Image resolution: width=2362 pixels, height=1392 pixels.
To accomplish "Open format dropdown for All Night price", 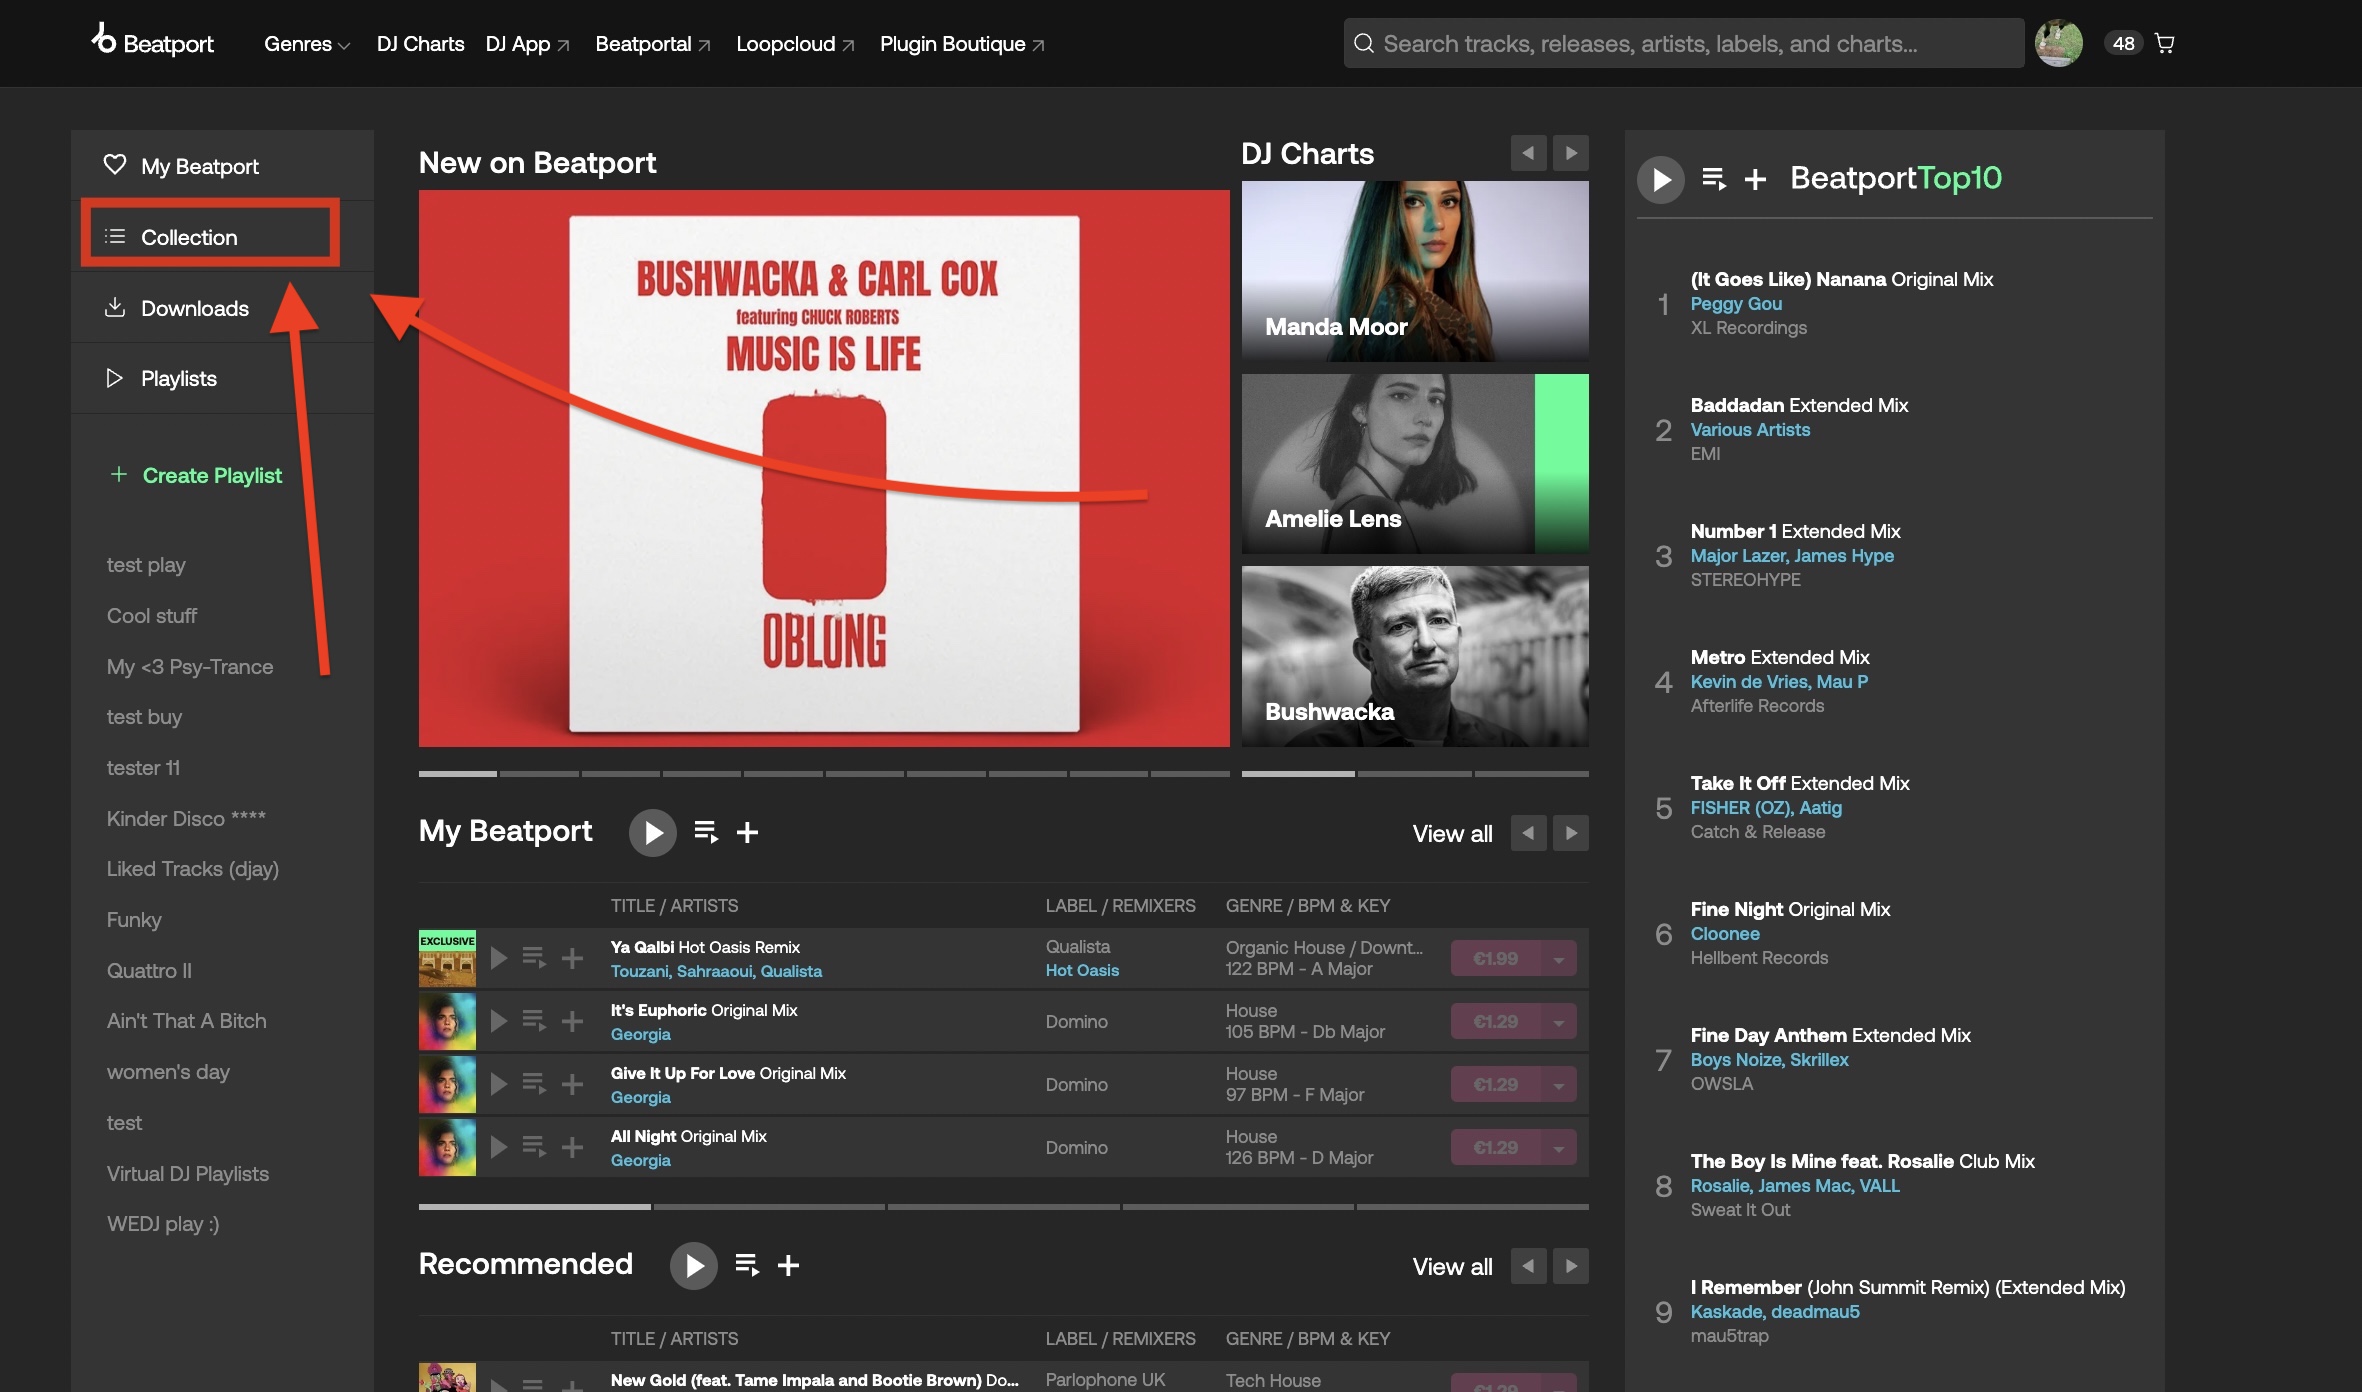I will [1559, 1147].
